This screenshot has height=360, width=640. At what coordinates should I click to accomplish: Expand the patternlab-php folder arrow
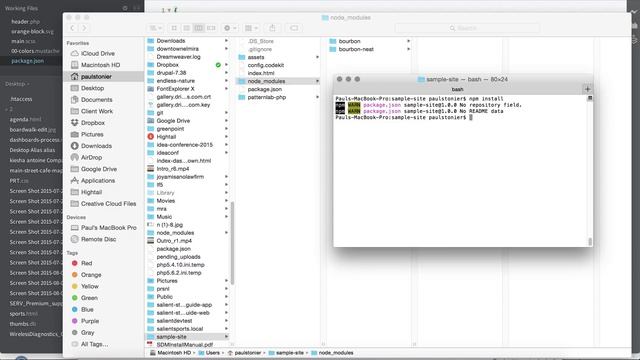pyautogui.click(x=317, y=97)
